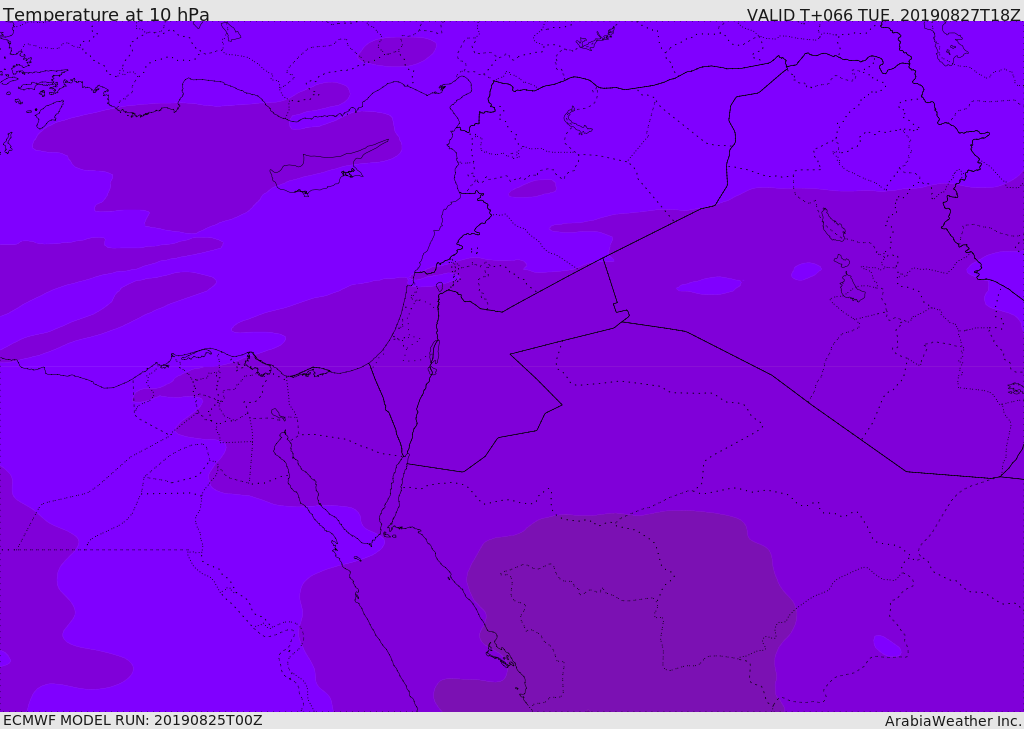
Task: Click the 'Temperature at 10 hPa' title text
Action: 106,14
